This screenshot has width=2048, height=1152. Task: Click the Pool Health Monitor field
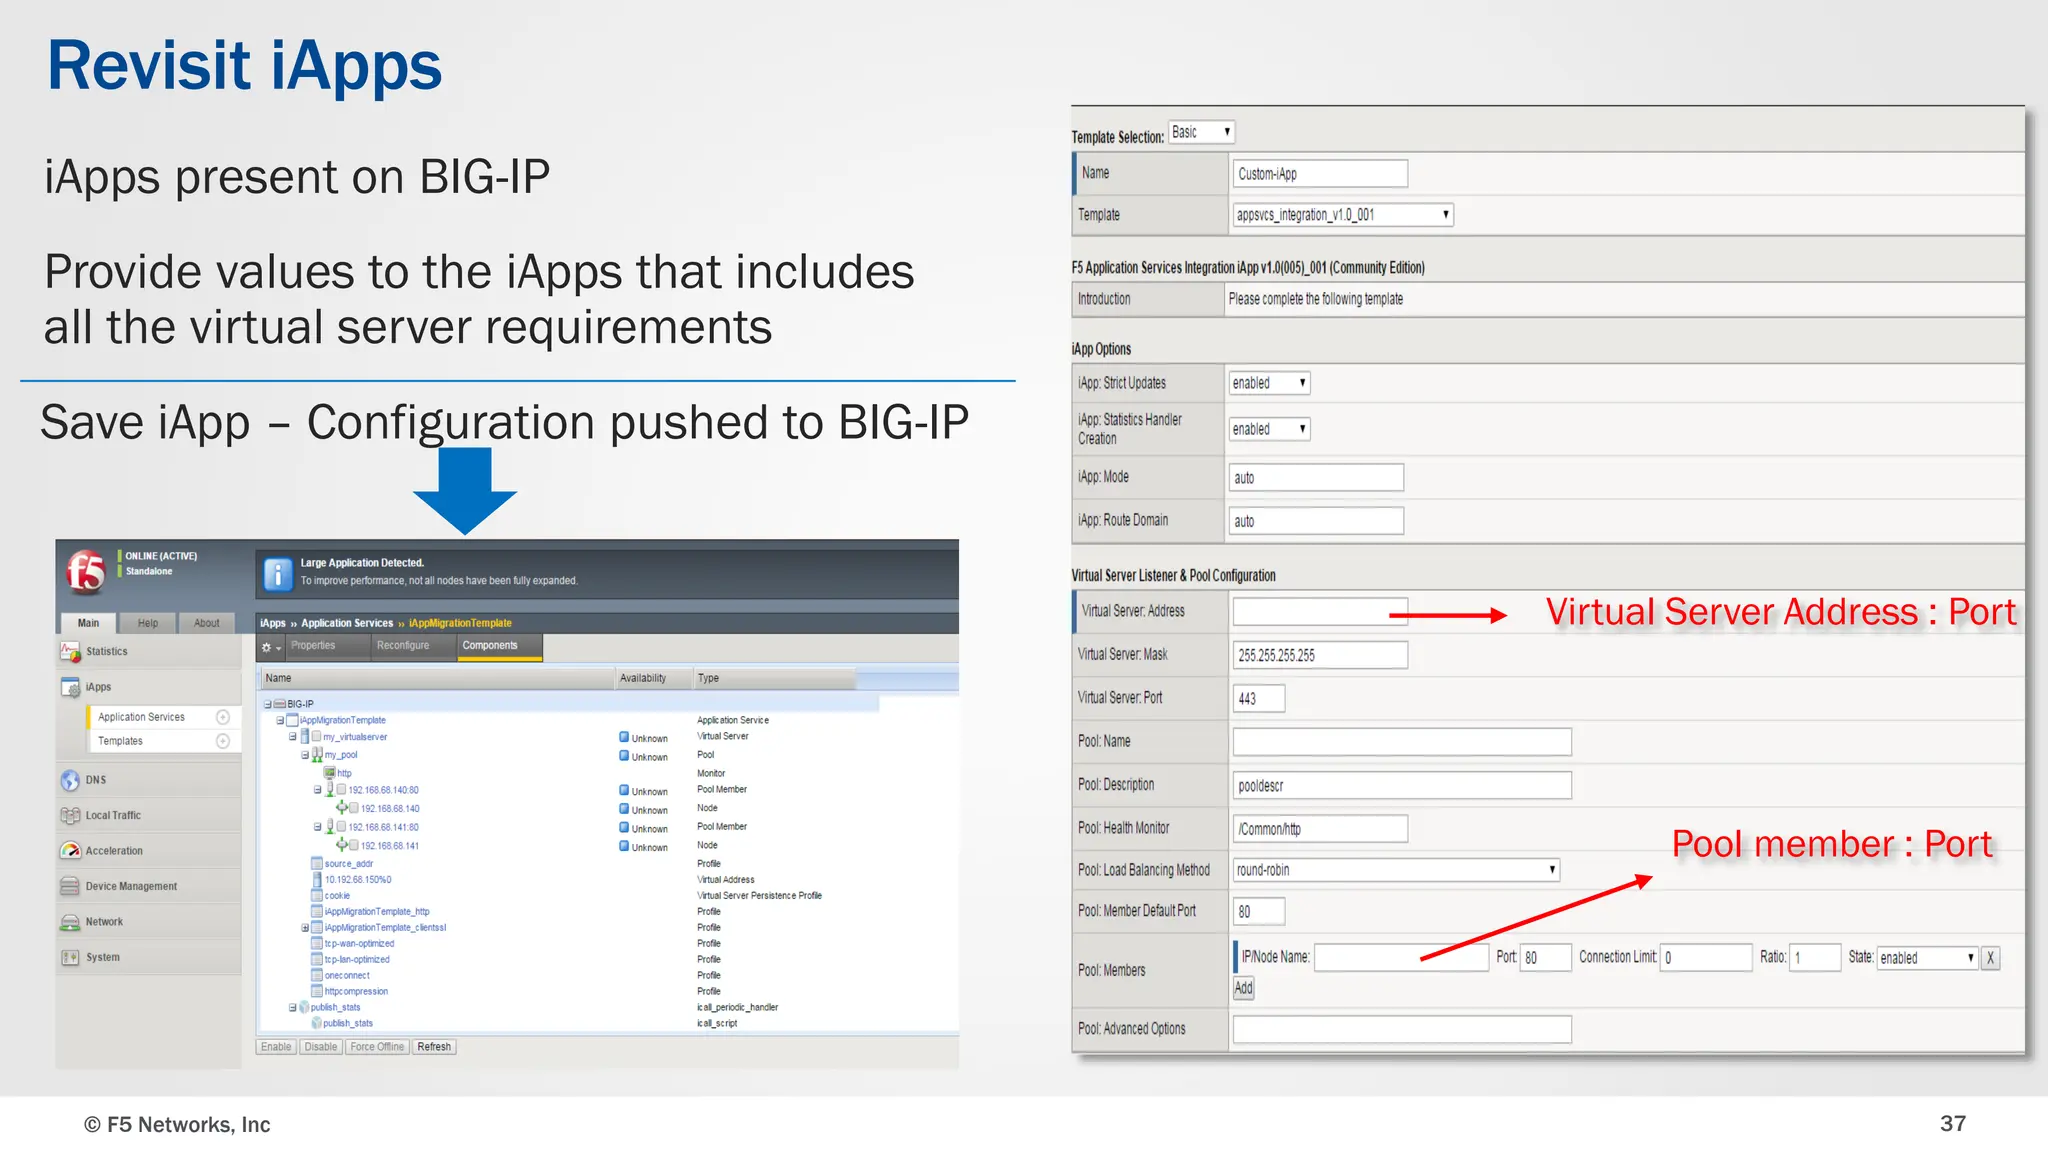[1320, 829]
